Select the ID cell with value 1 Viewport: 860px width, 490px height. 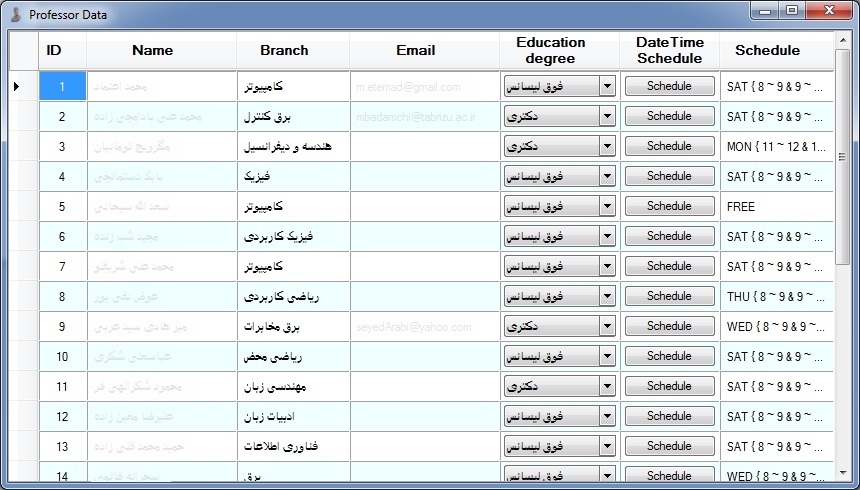coord(62,86)
